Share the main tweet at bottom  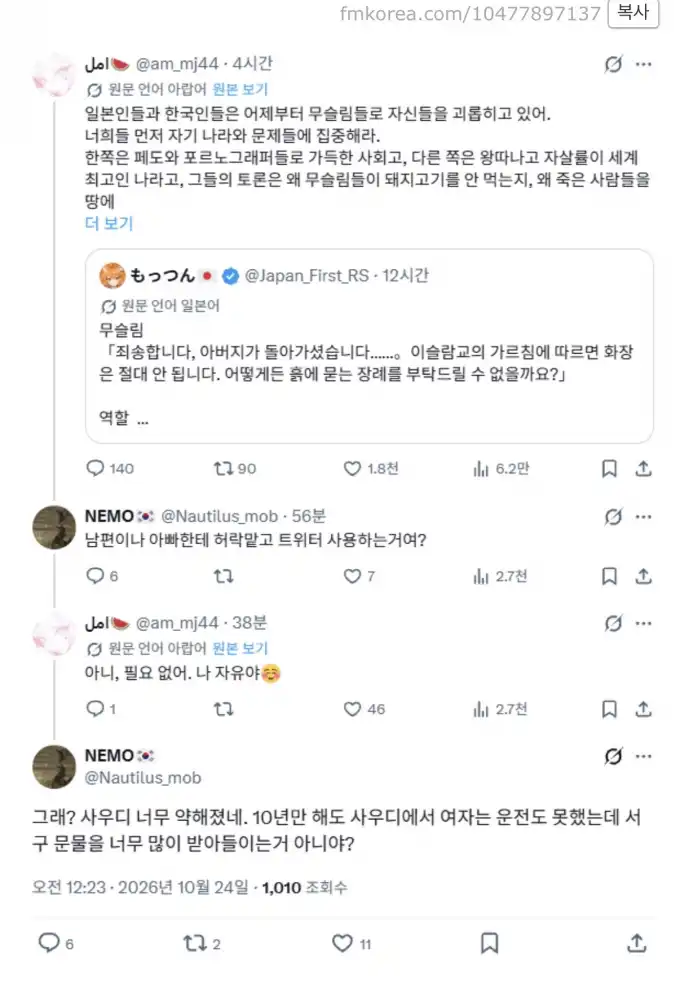[x=636, y=943]
